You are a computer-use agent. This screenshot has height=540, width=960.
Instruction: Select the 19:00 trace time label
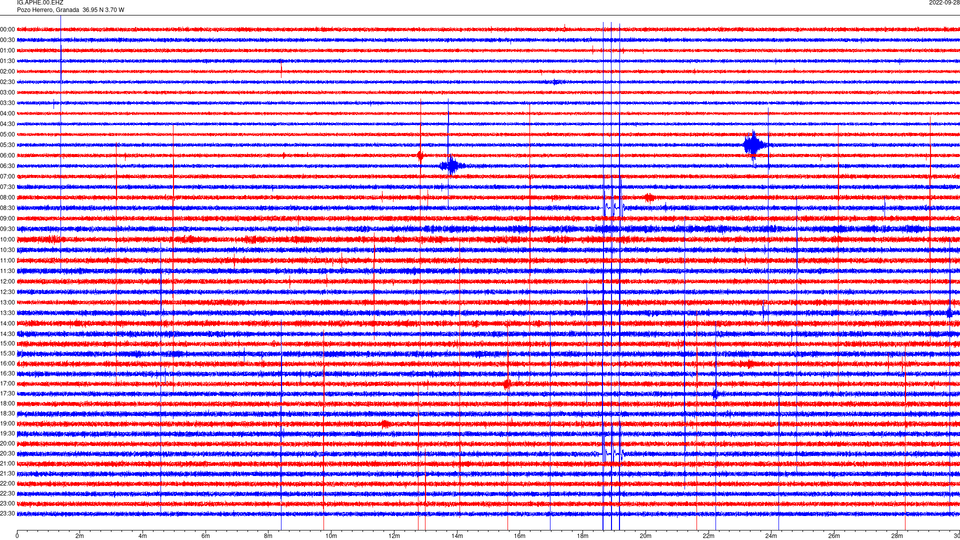[x=7, y=423]
